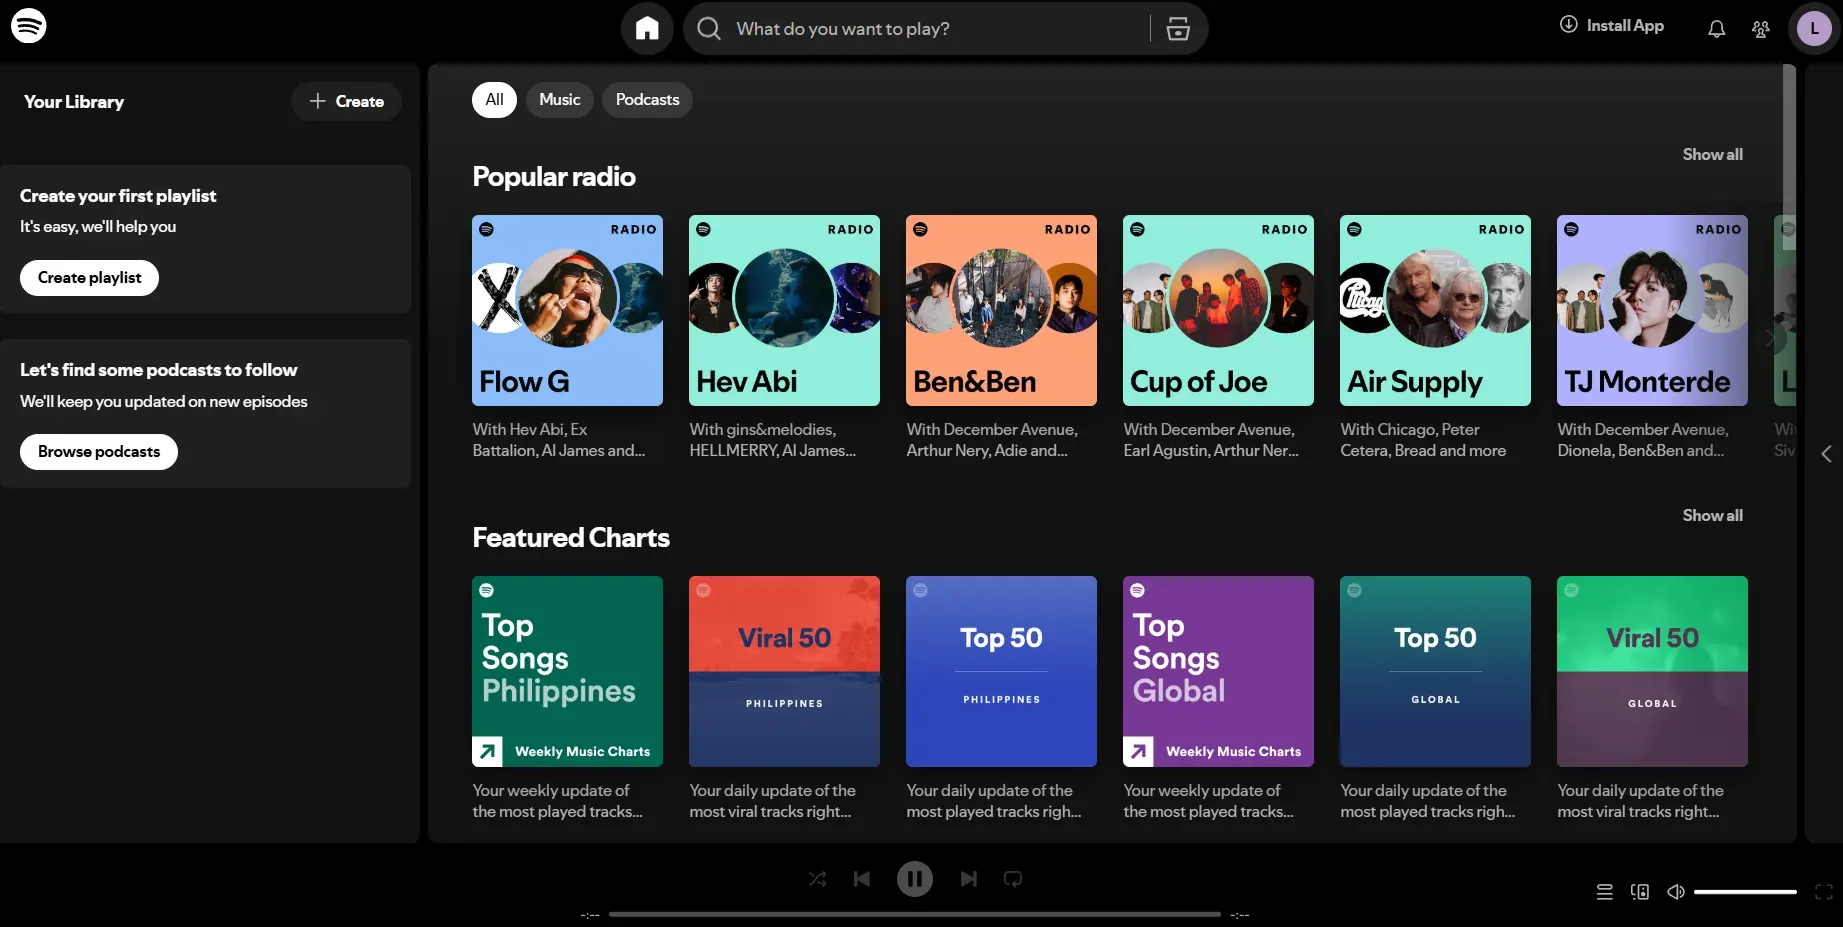Select the Podcasts filter chip
Screen dimensions: 1843x927
[647, 100]
